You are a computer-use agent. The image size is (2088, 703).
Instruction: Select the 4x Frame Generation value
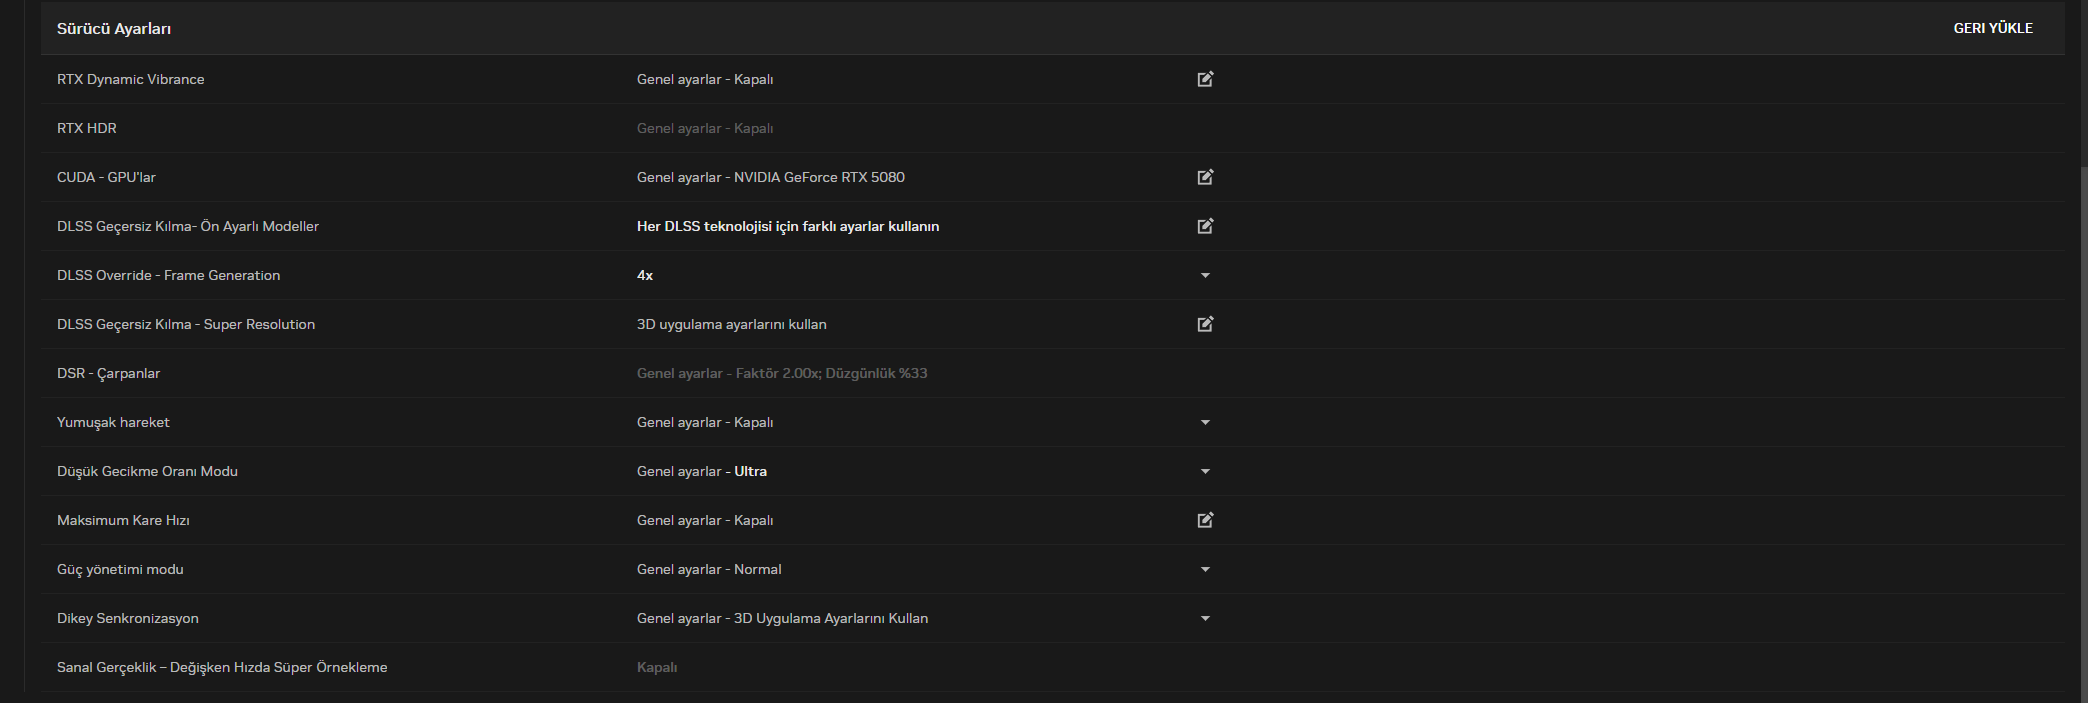pyautogui.click(x=645, y=275)
